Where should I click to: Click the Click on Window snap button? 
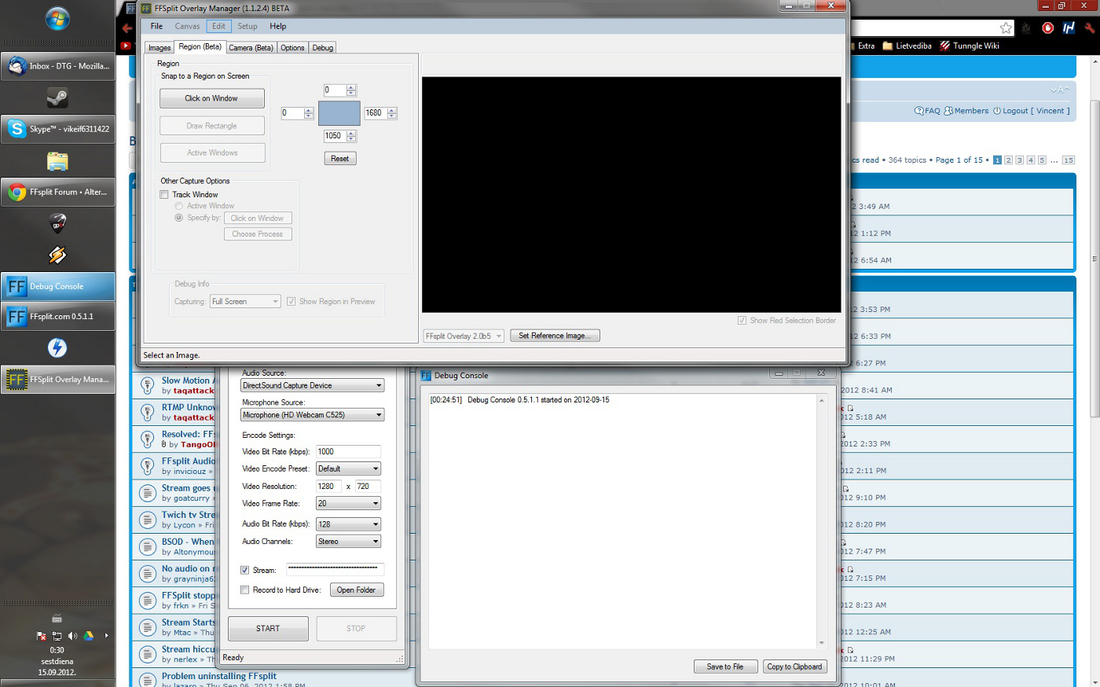pos(212,98)
